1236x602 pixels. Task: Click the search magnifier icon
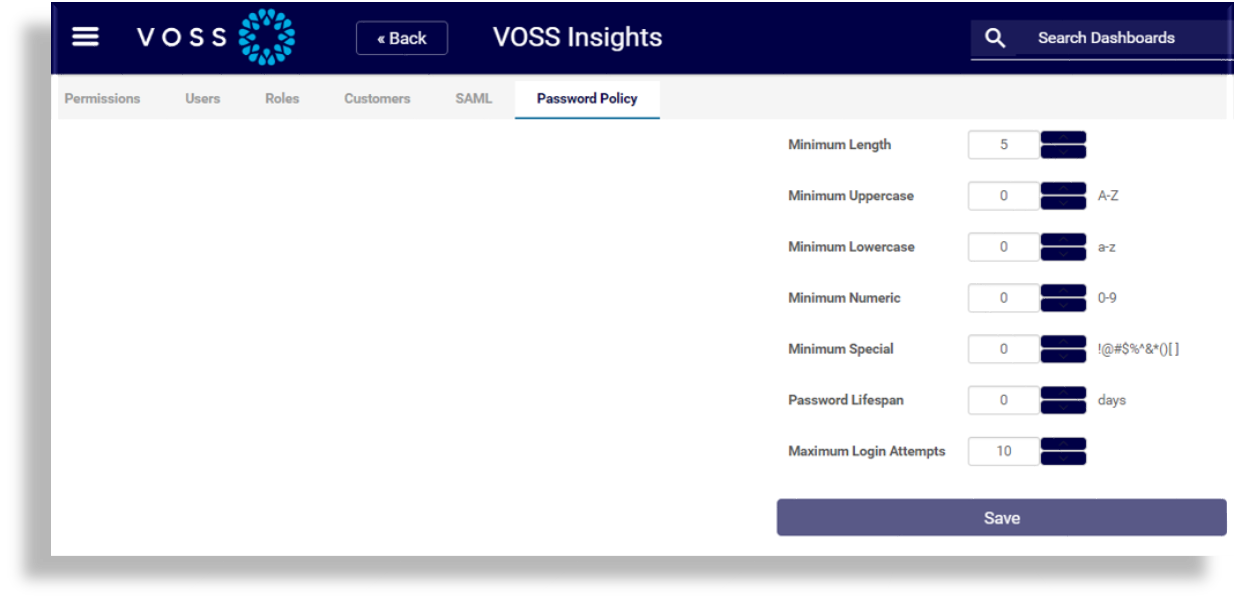(995, 36)
